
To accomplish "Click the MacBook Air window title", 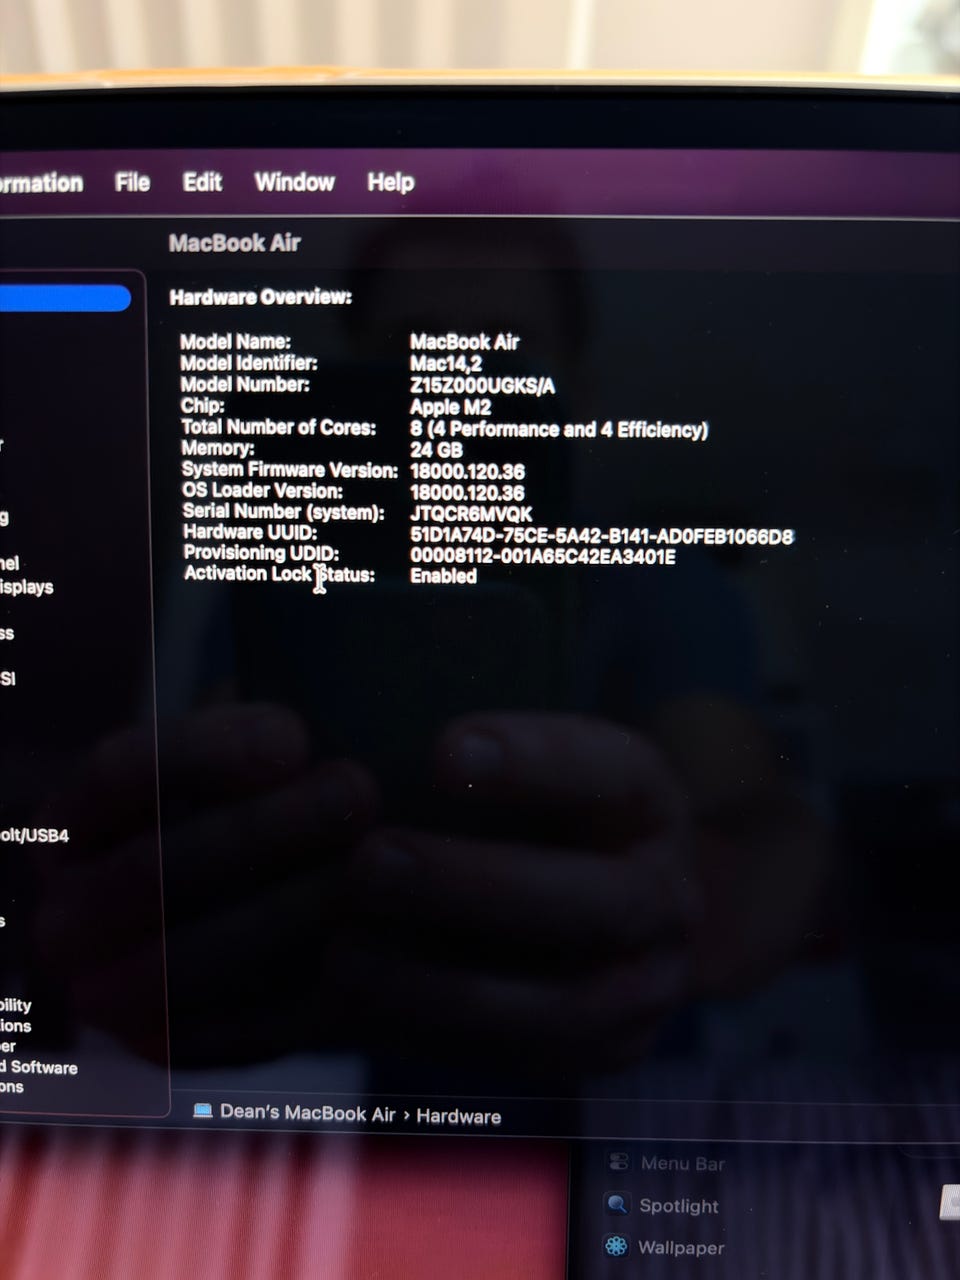I will coord(235,243).
